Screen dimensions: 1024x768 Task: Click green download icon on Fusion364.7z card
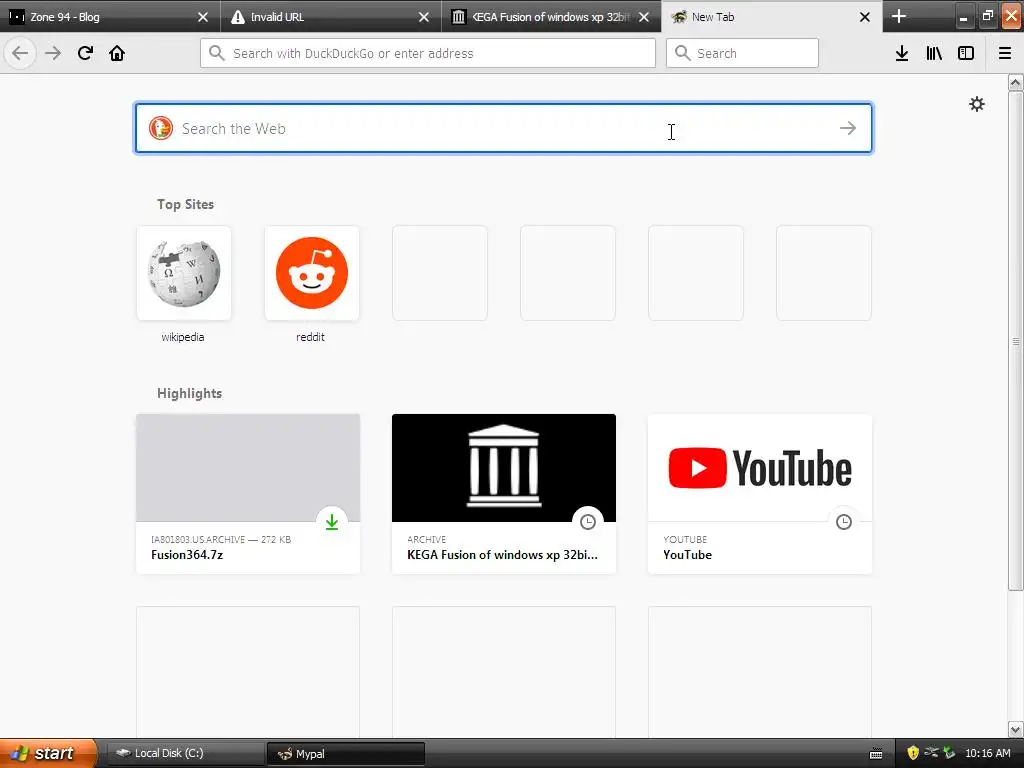(x=332, y=521)
